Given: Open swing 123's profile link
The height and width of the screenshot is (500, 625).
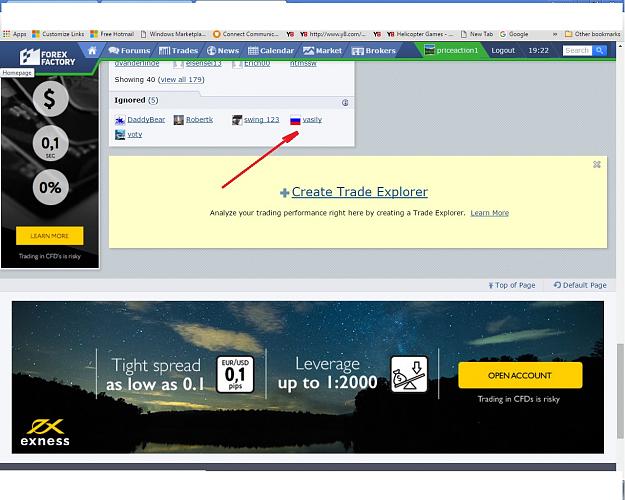Looking at the screenshot, I should (261, 120).
